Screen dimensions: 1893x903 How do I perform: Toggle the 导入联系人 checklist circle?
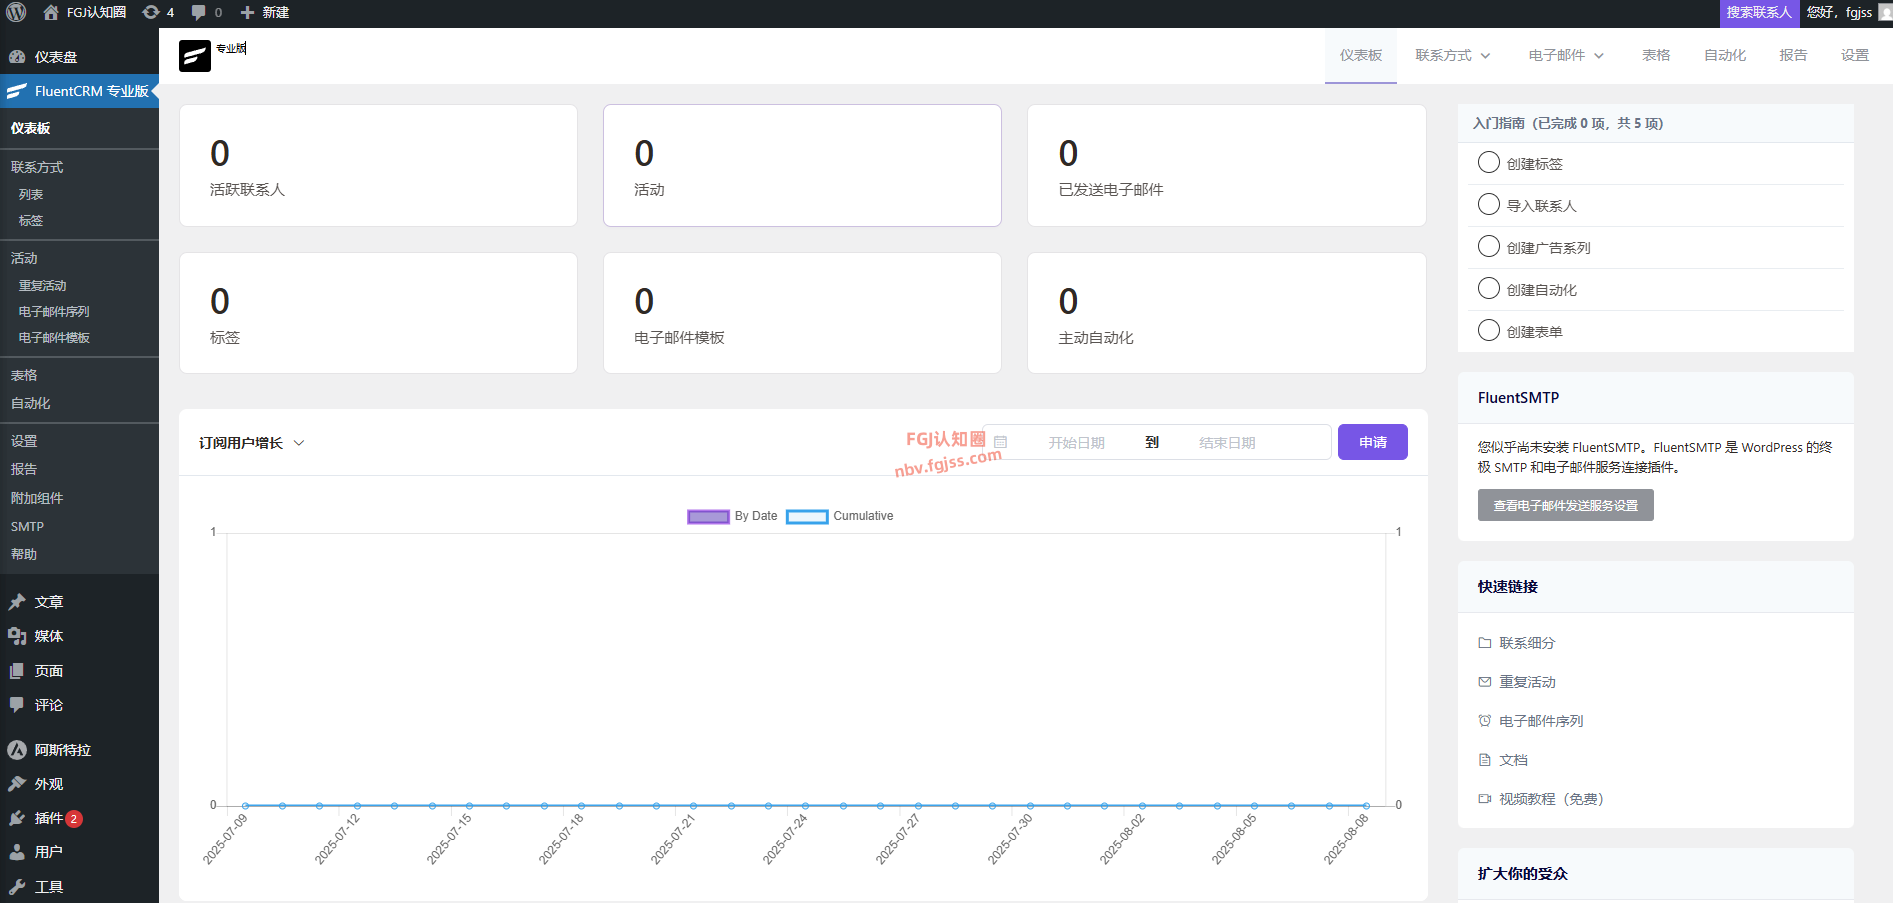[1489, 204]
